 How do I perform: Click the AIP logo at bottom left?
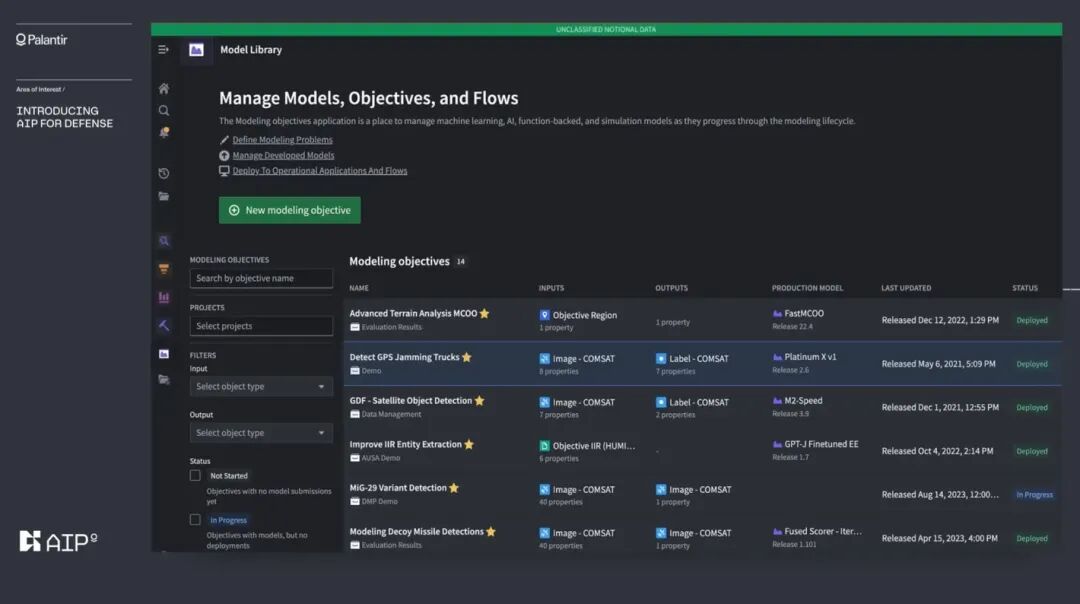point(58,541)
